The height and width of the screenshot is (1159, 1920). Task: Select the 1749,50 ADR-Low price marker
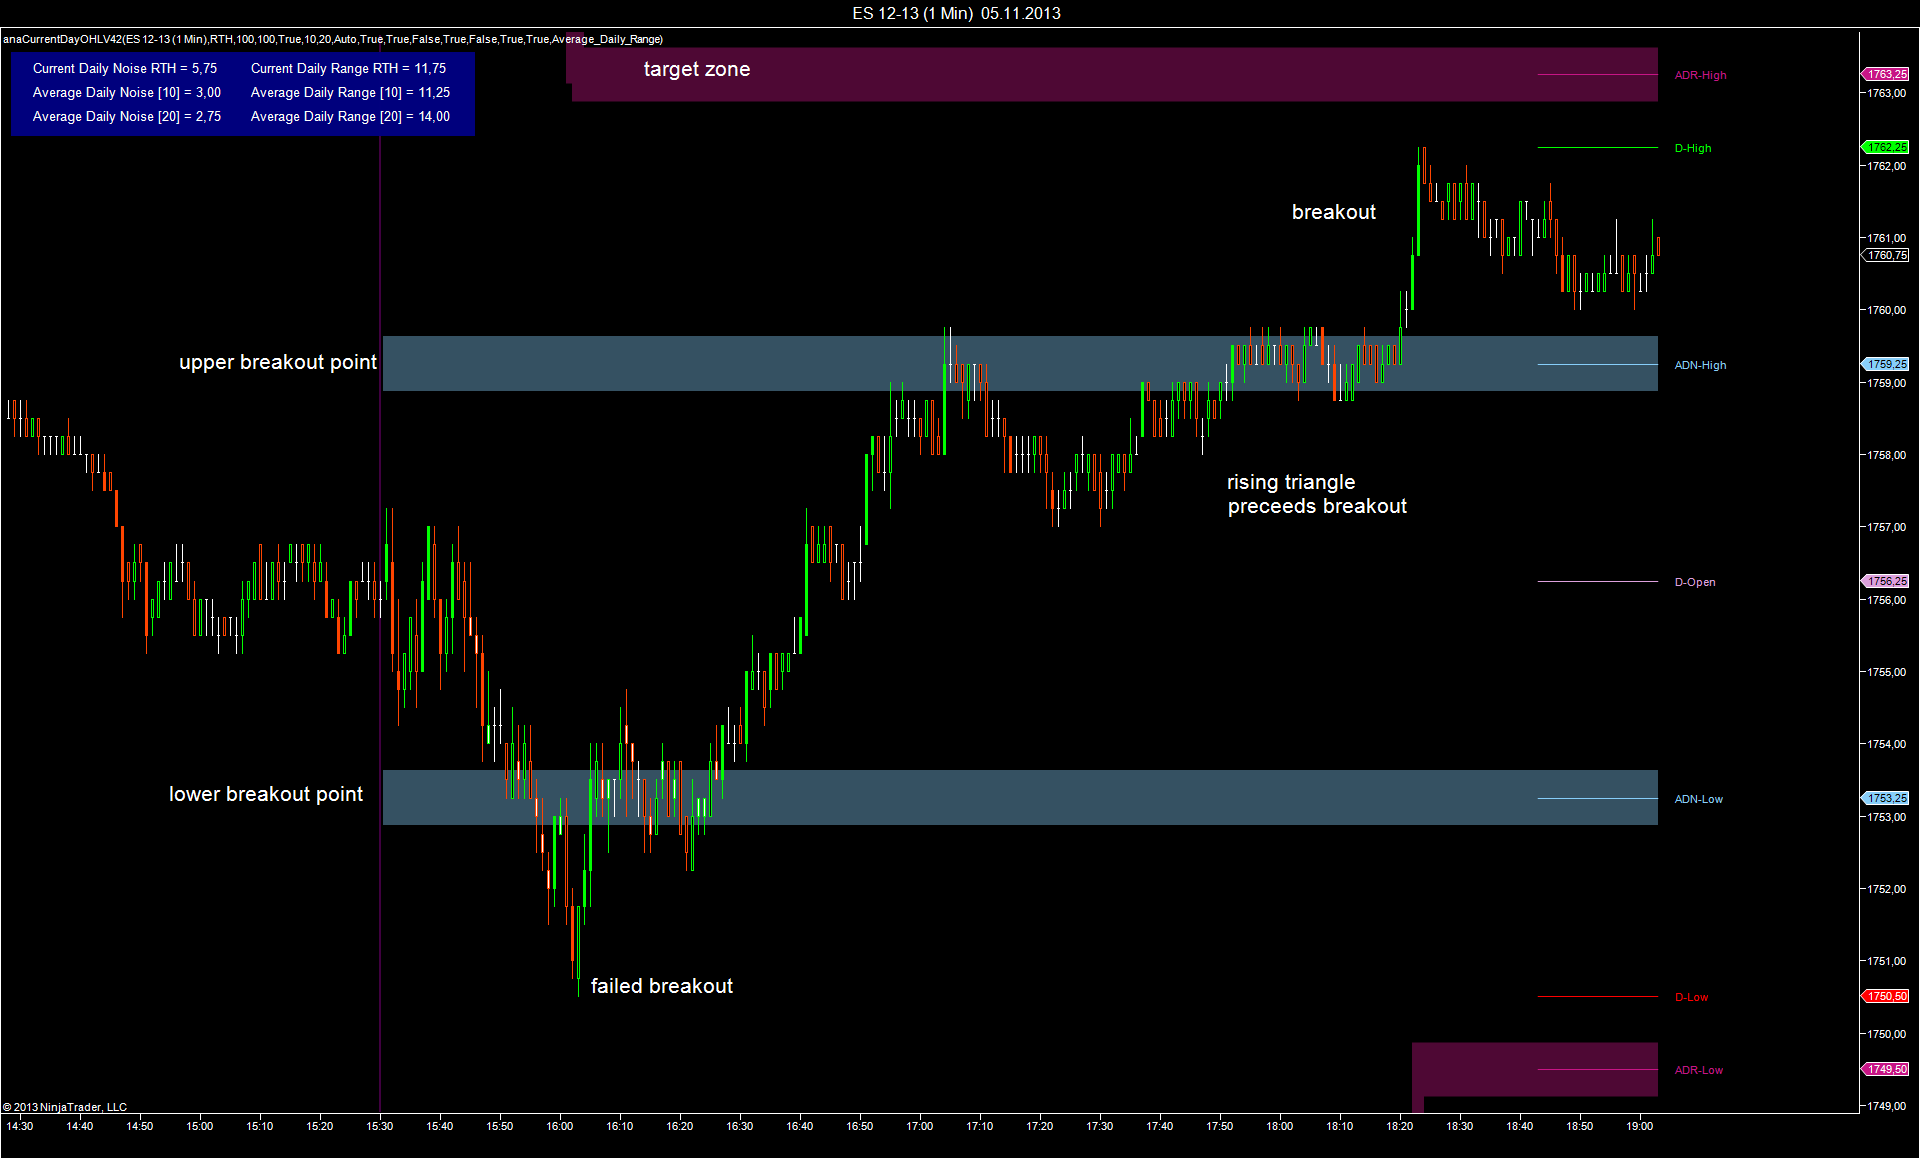tap(1885, 1069)
